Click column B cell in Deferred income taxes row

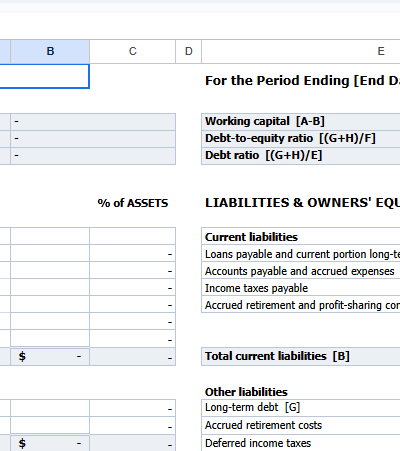click(x=50, y=443)
